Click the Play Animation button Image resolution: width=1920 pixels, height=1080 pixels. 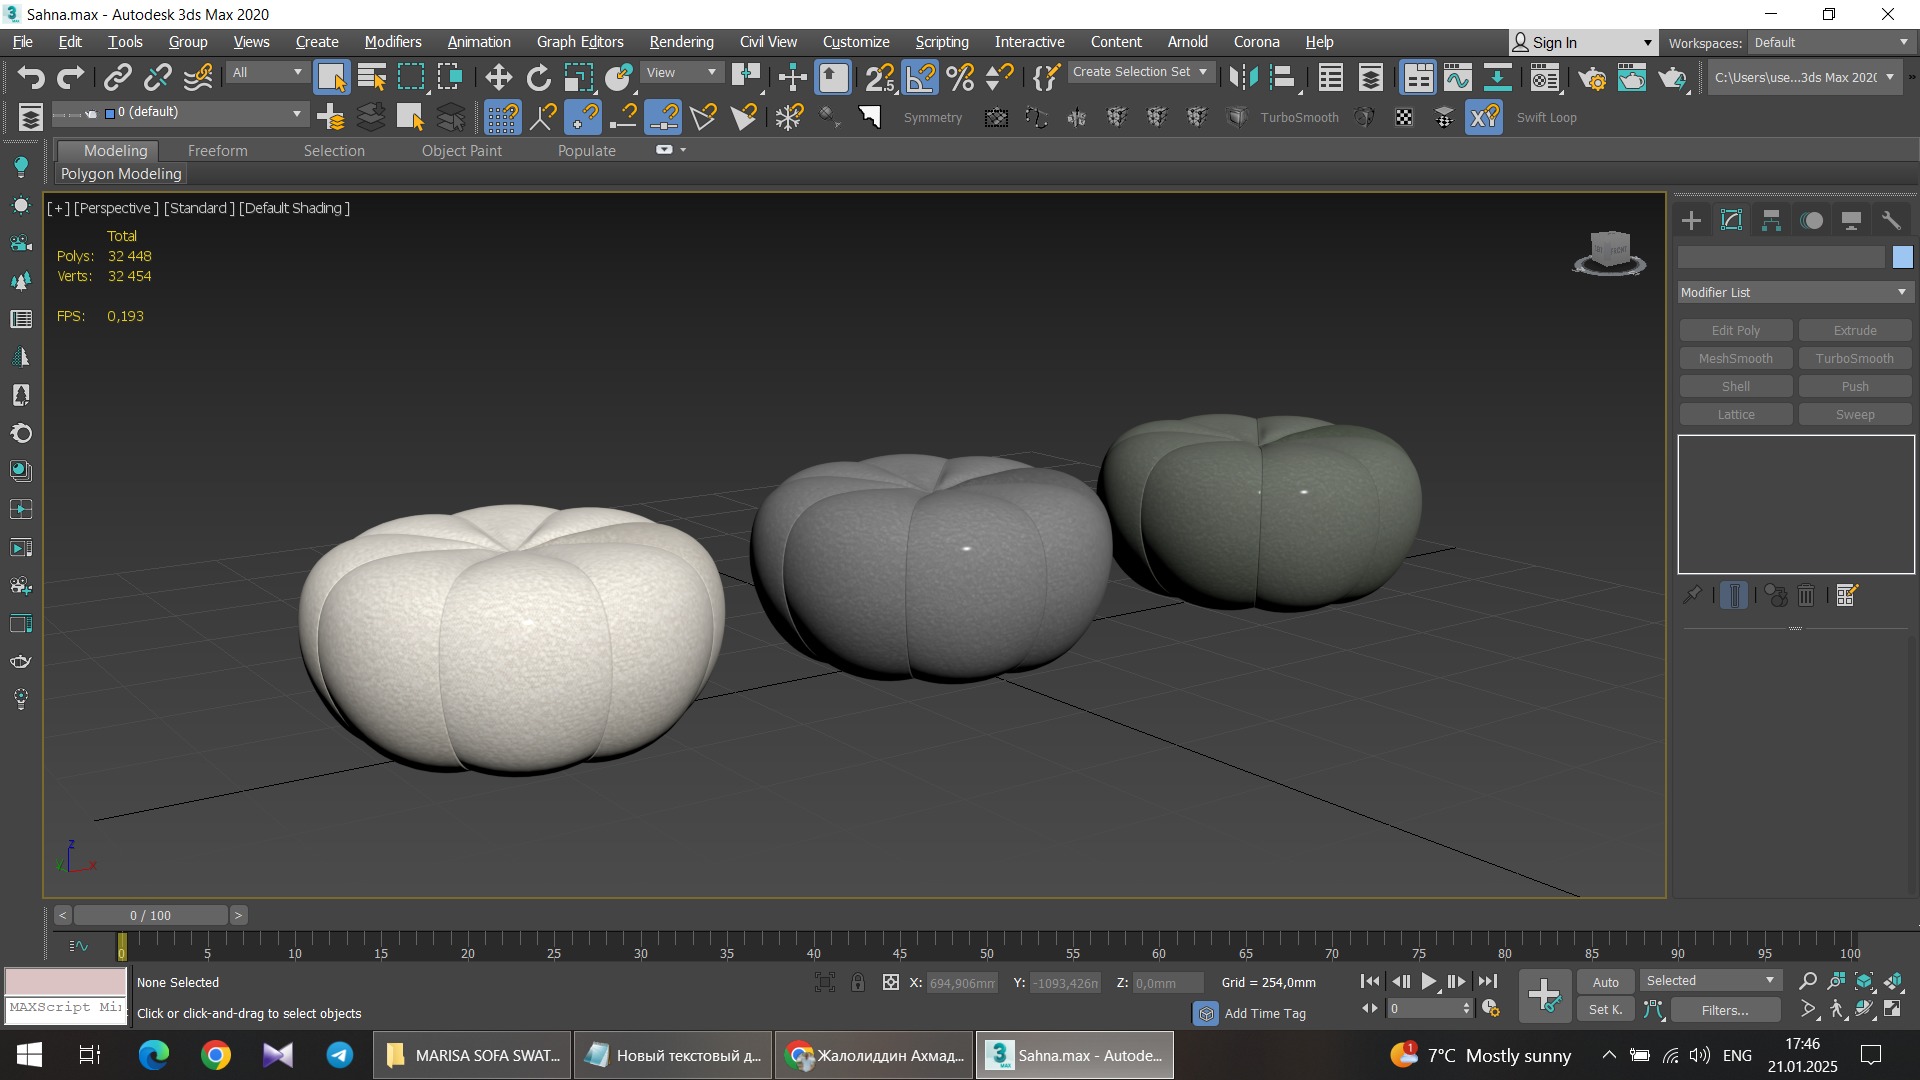[1428, 982]
